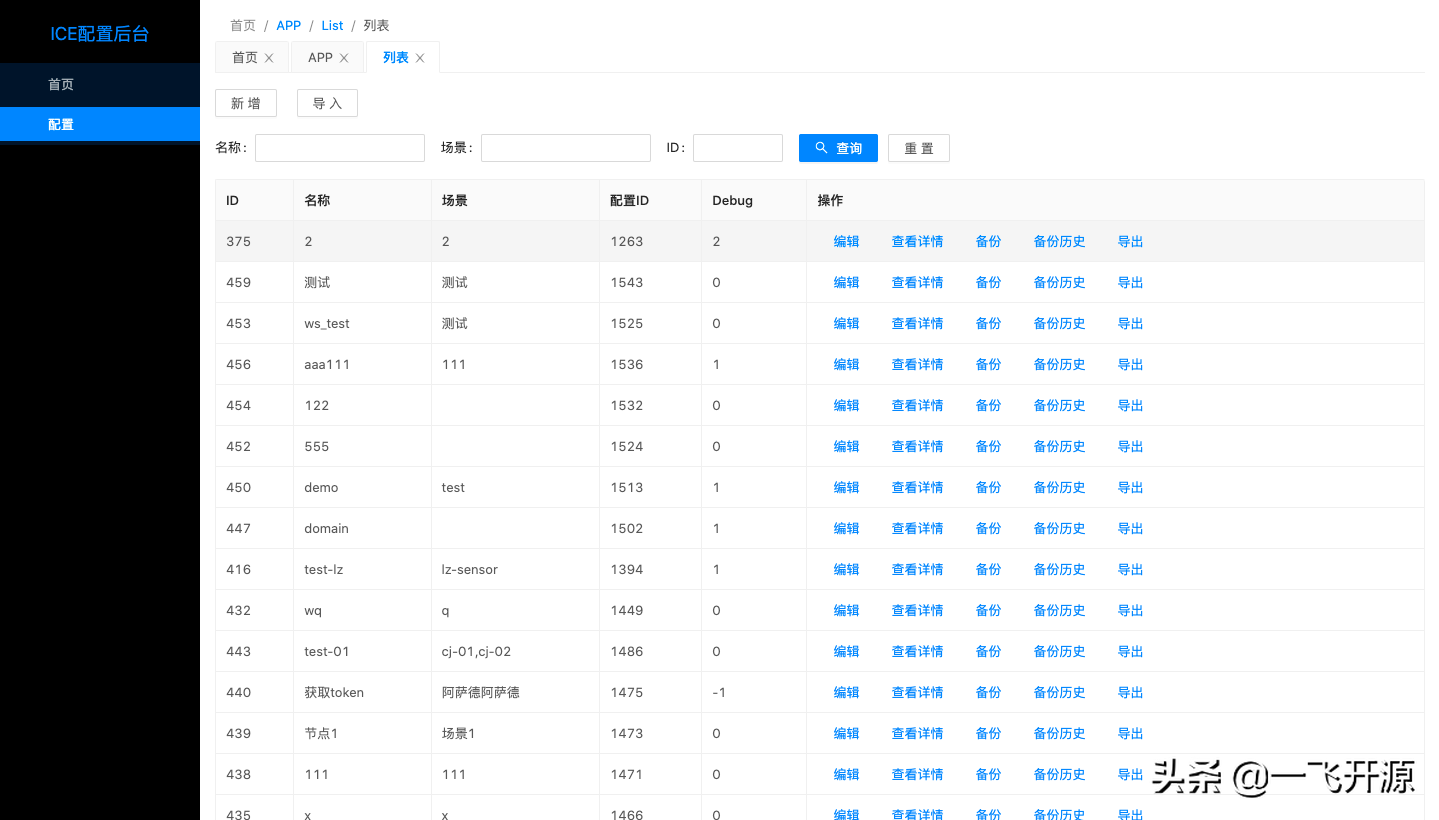Click the scene cell 场景1

tap(458, 733)
